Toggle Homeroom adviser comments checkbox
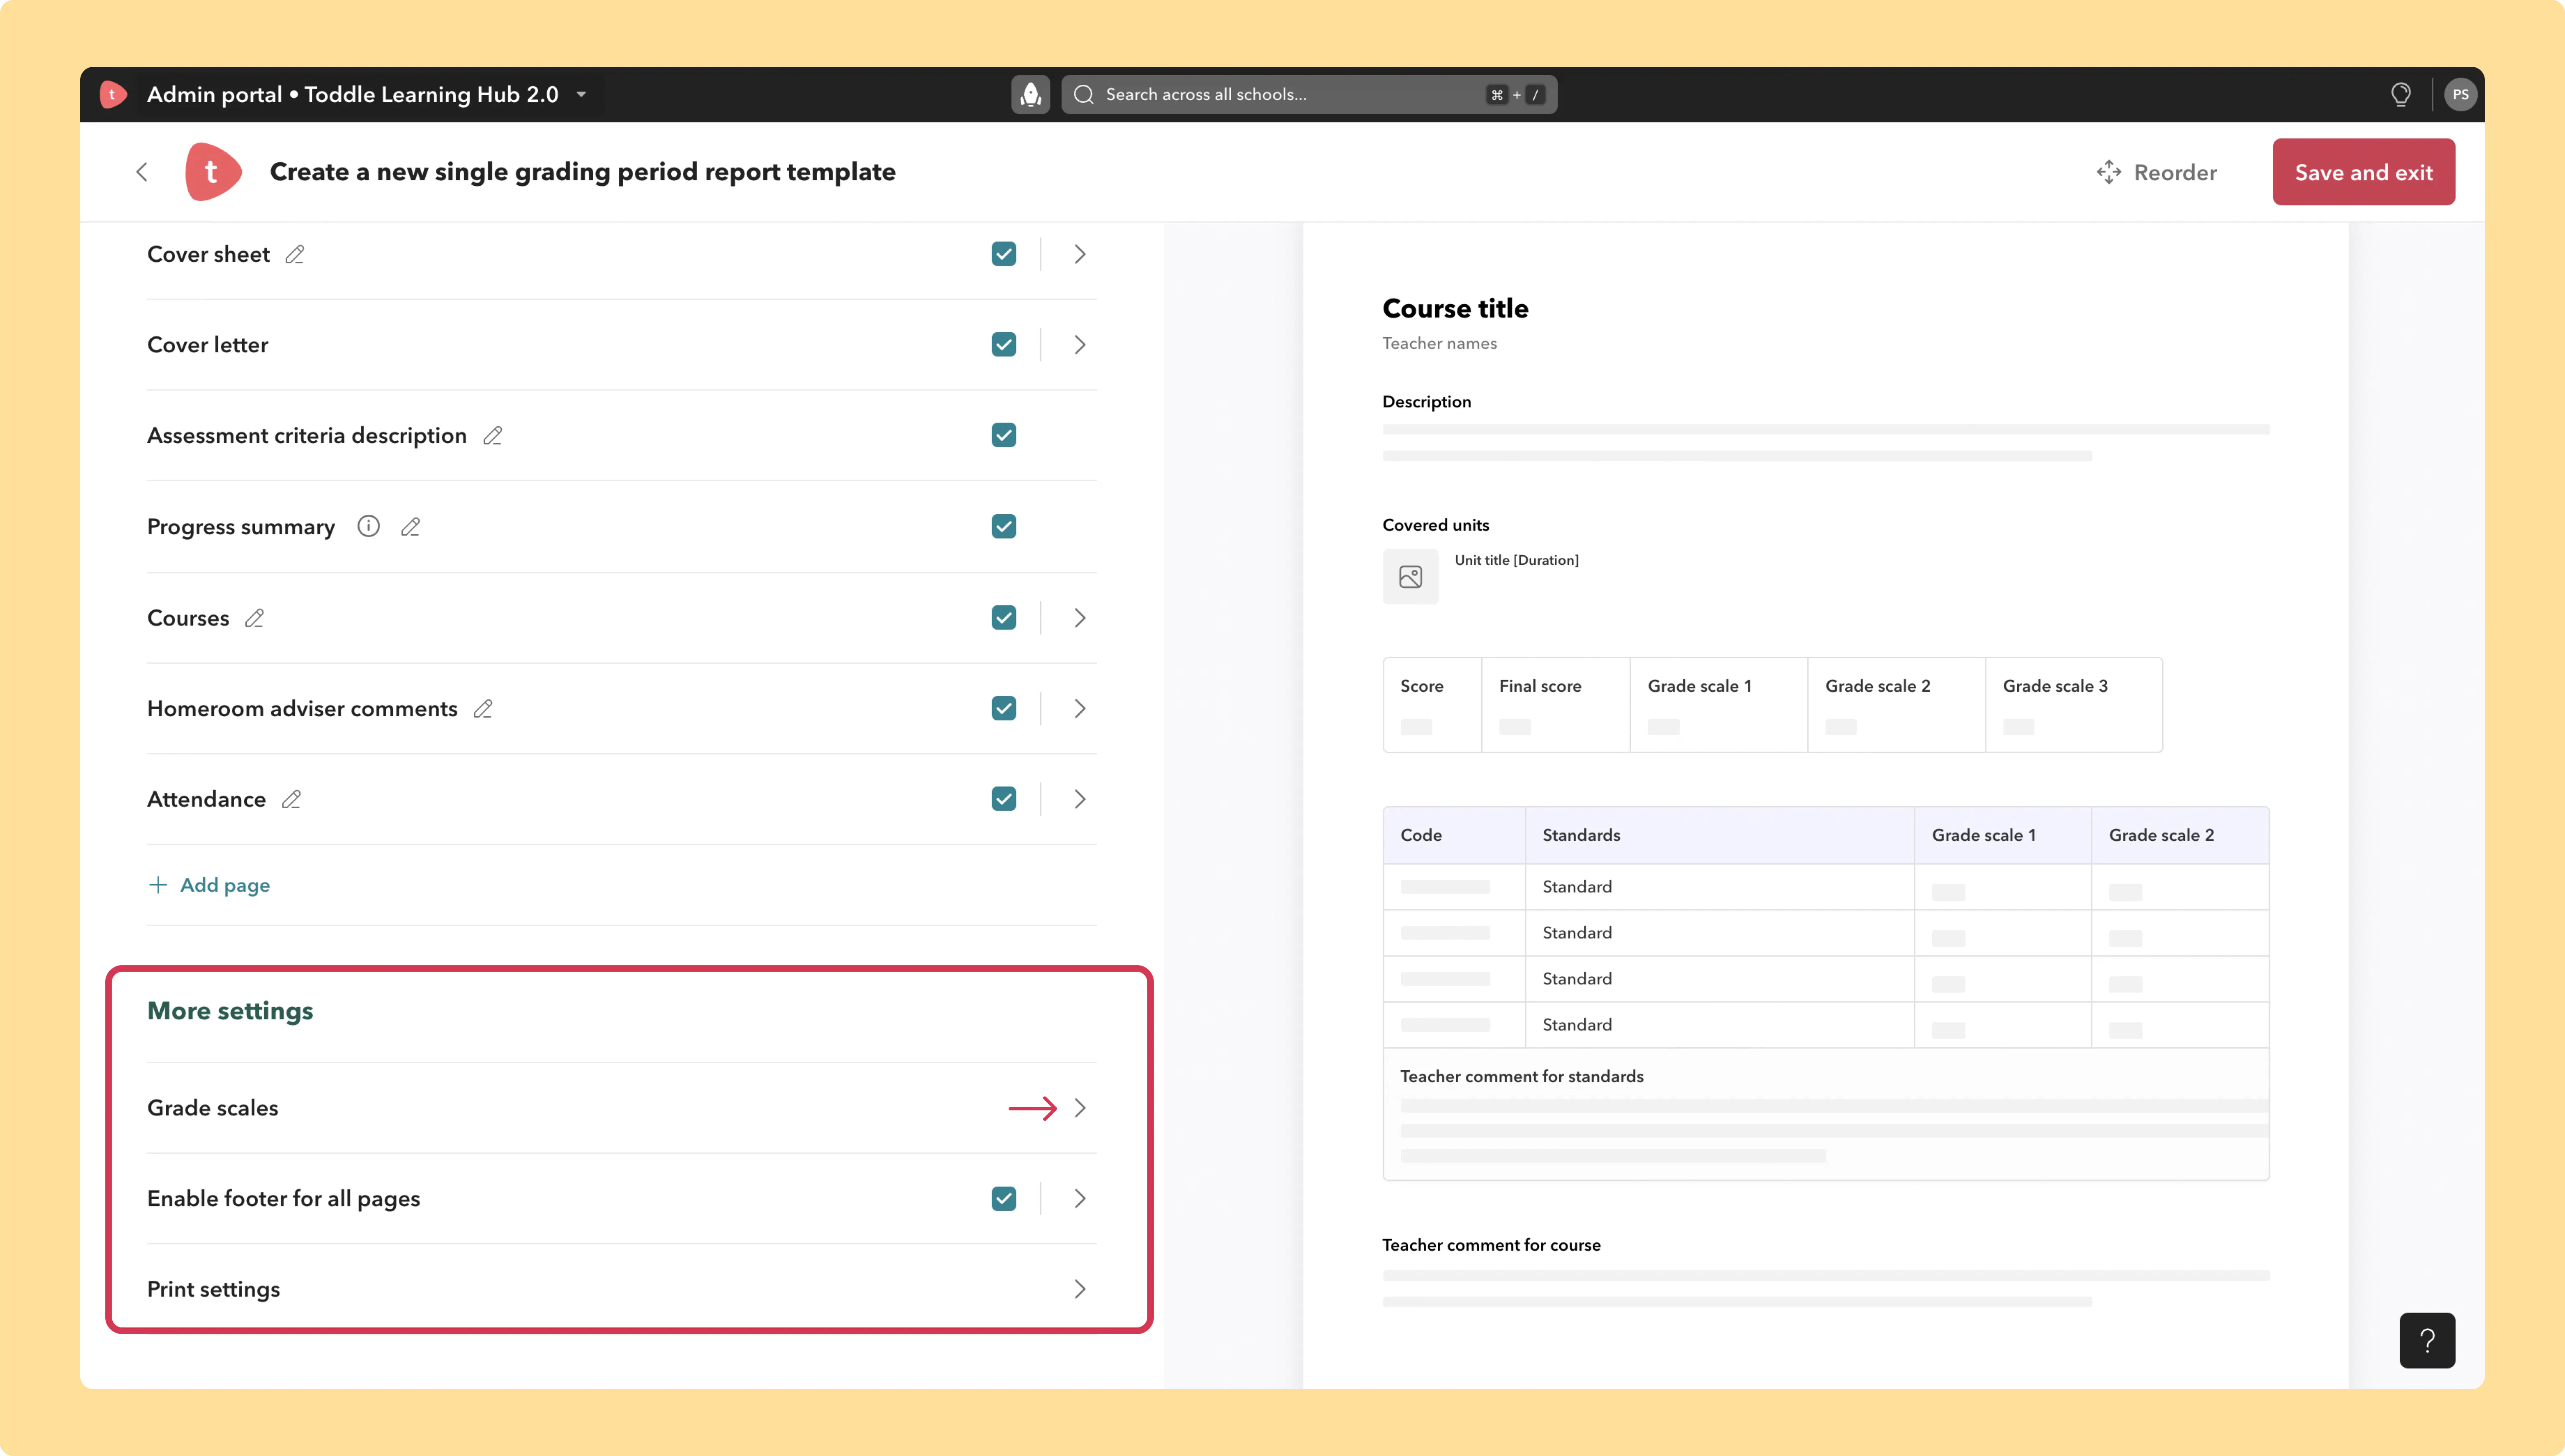The image size is (2565, 1456). (1004, 708)
